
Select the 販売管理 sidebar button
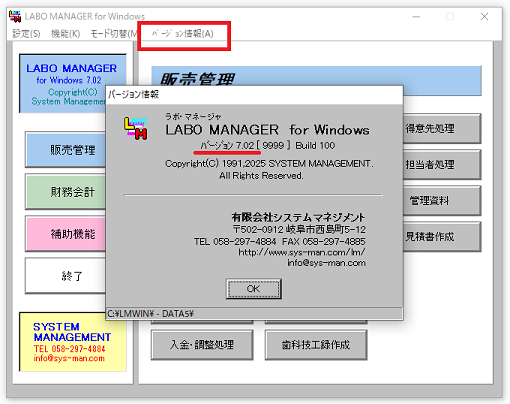point(66,150)
